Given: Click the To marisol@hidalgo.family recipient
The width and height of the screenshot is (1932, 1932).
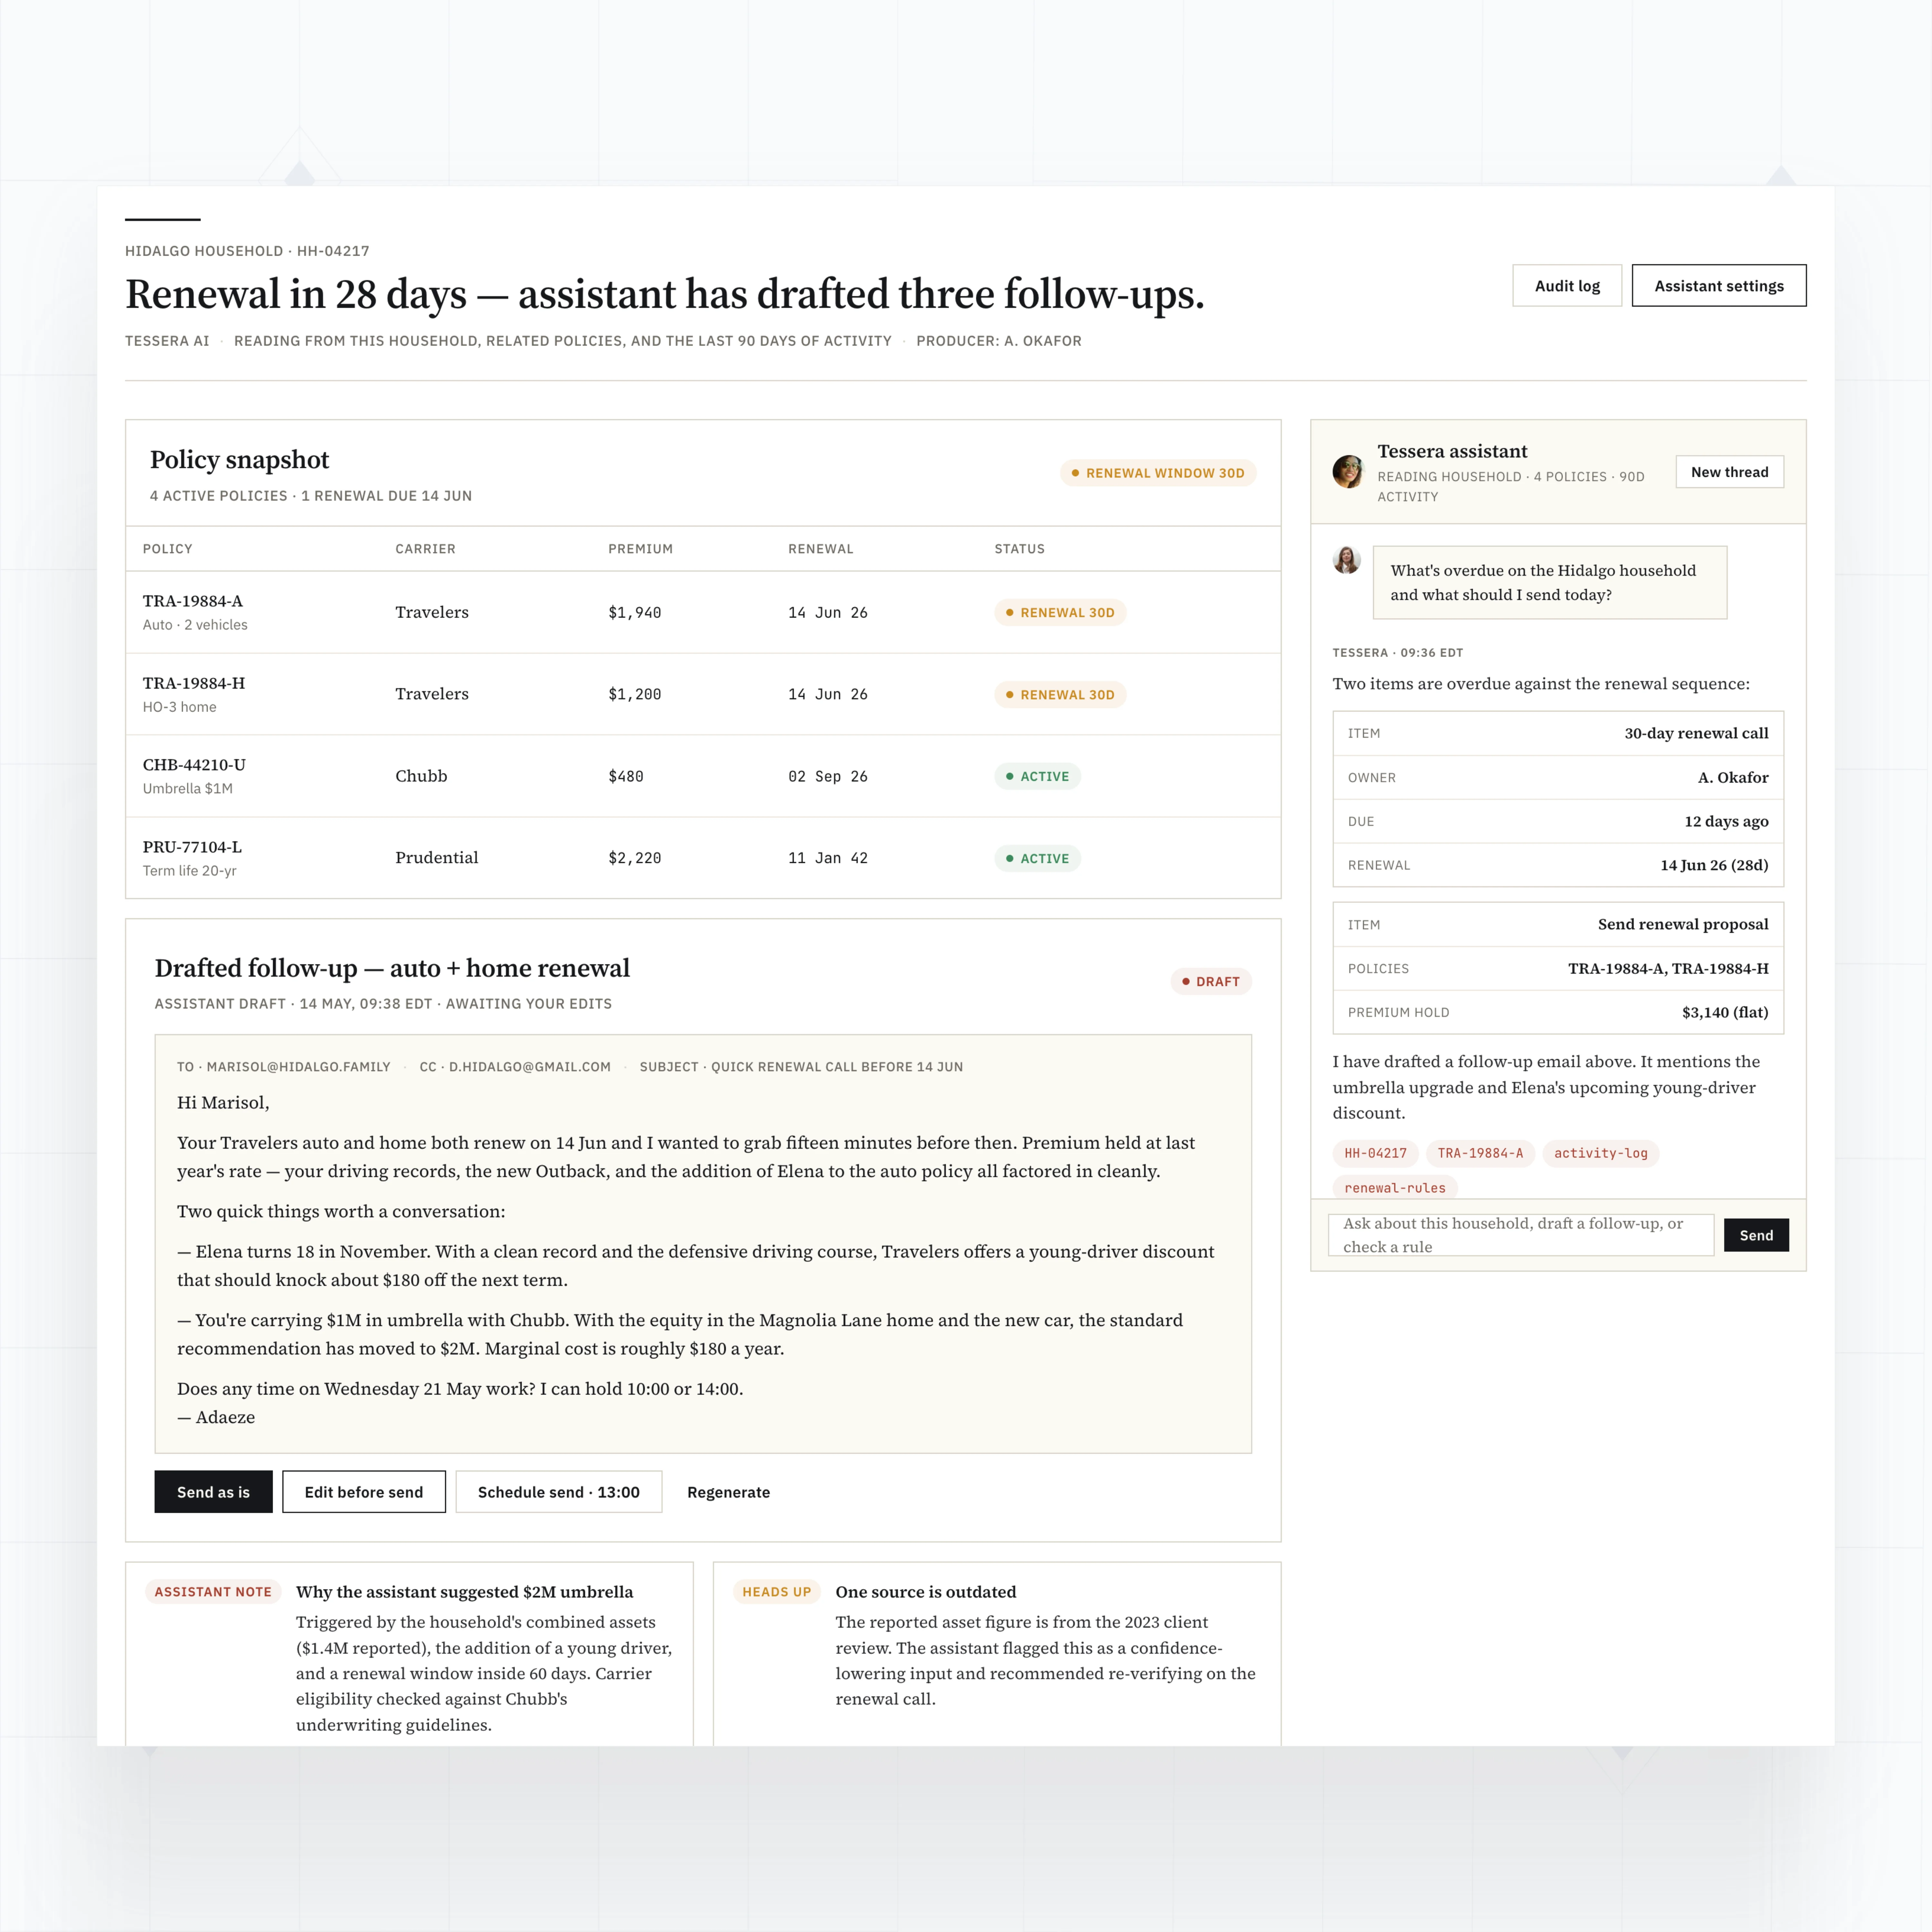Looking at the screenshot, I should (284, 1067).
